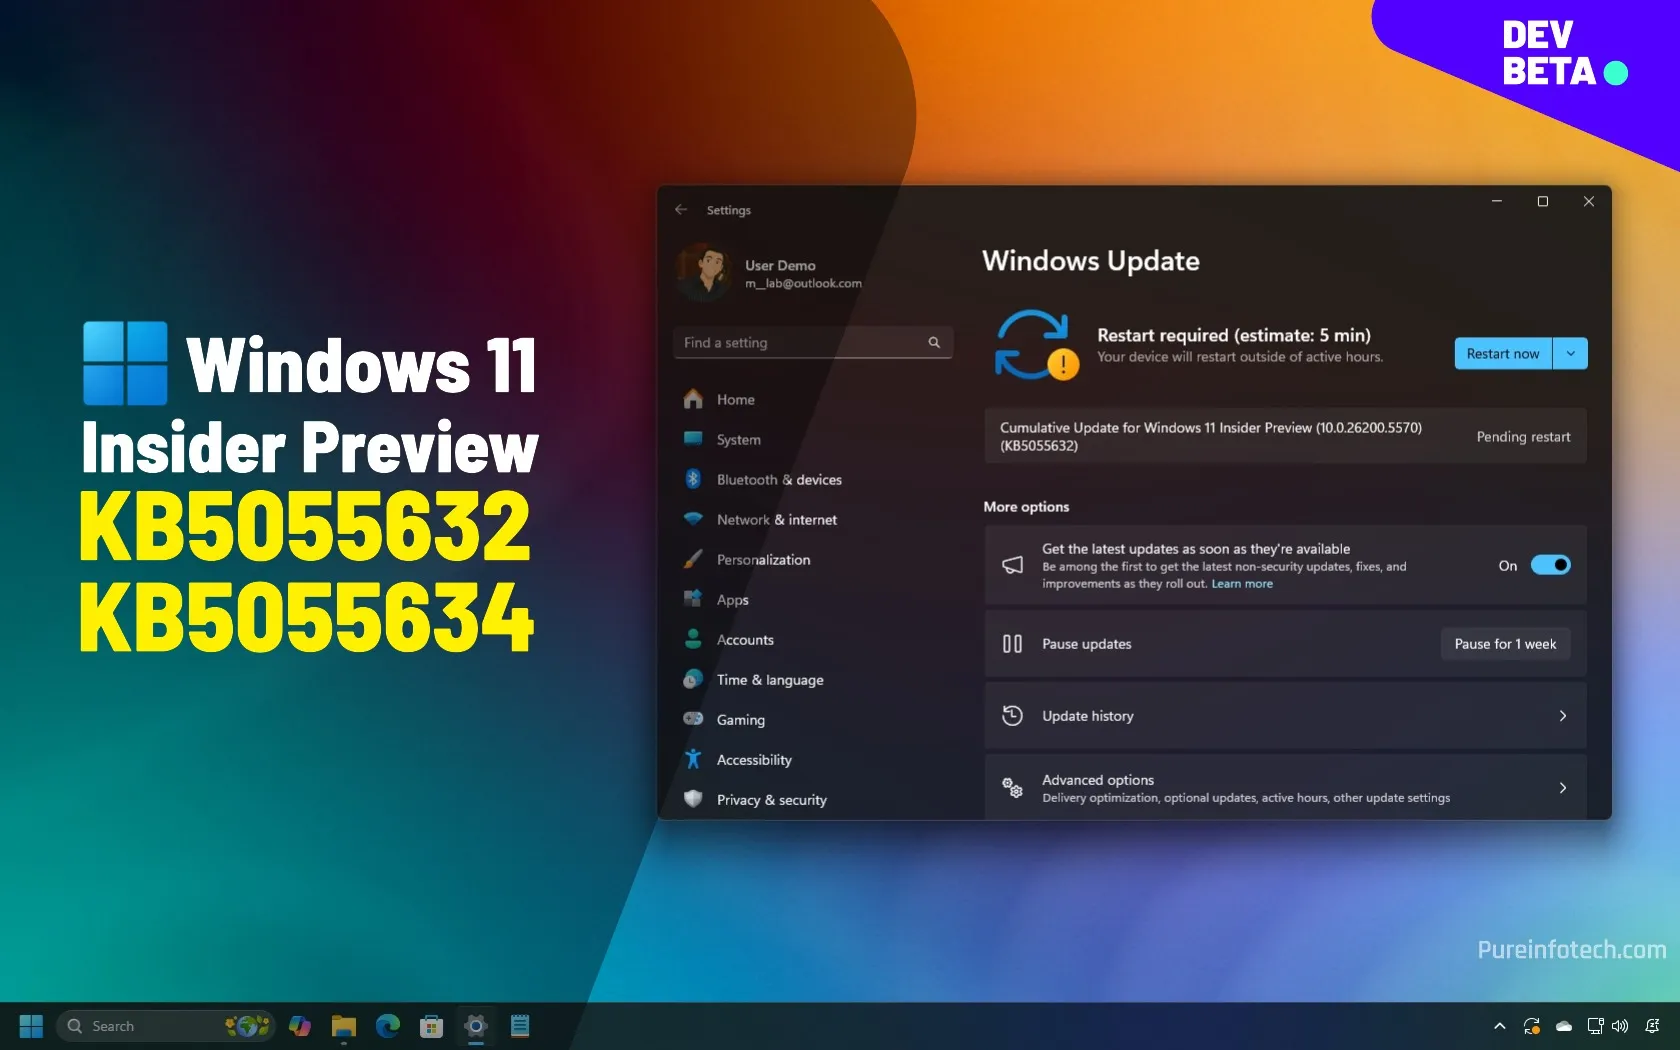Click the taskbar Search box
Screen dimensions: 1680x1050
165,1026
